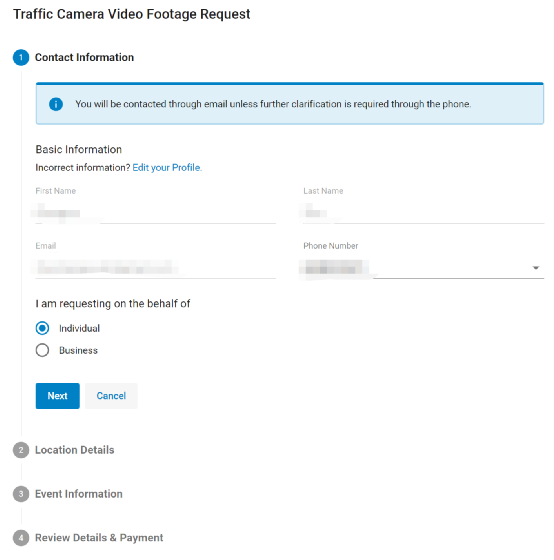Click the 'I am requesting on the behalf of' text
This screenshot has width=554, height=560.
point(113,304)
